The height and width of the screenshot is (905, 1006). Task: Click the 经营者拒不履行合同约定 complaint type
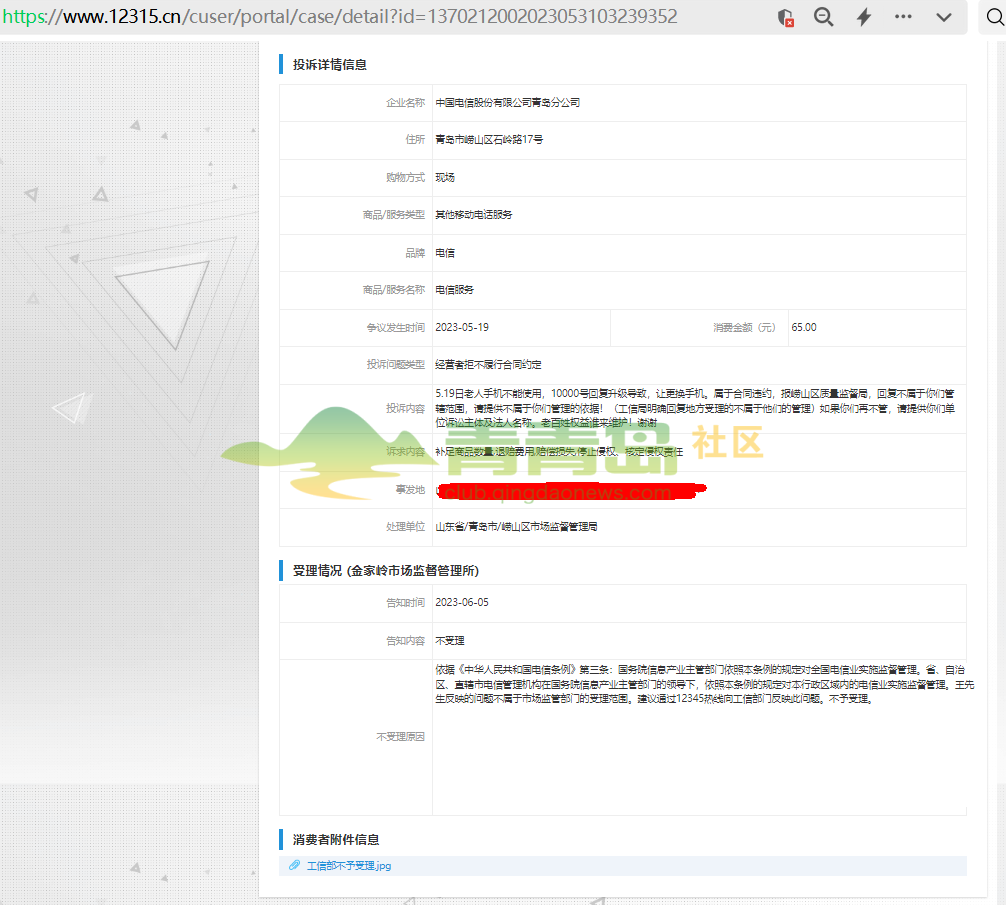pos(488,365)
